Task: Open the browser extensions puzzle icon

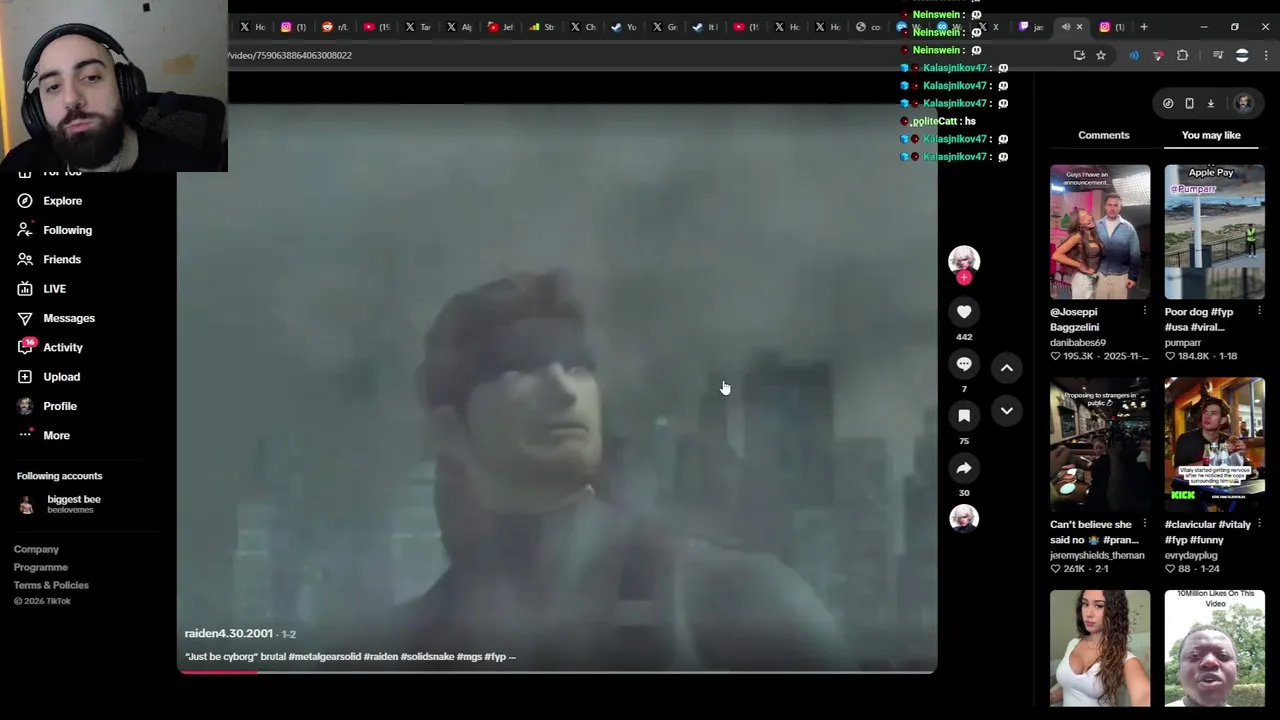Action: pyautogui.click(x=1182, y=55)
